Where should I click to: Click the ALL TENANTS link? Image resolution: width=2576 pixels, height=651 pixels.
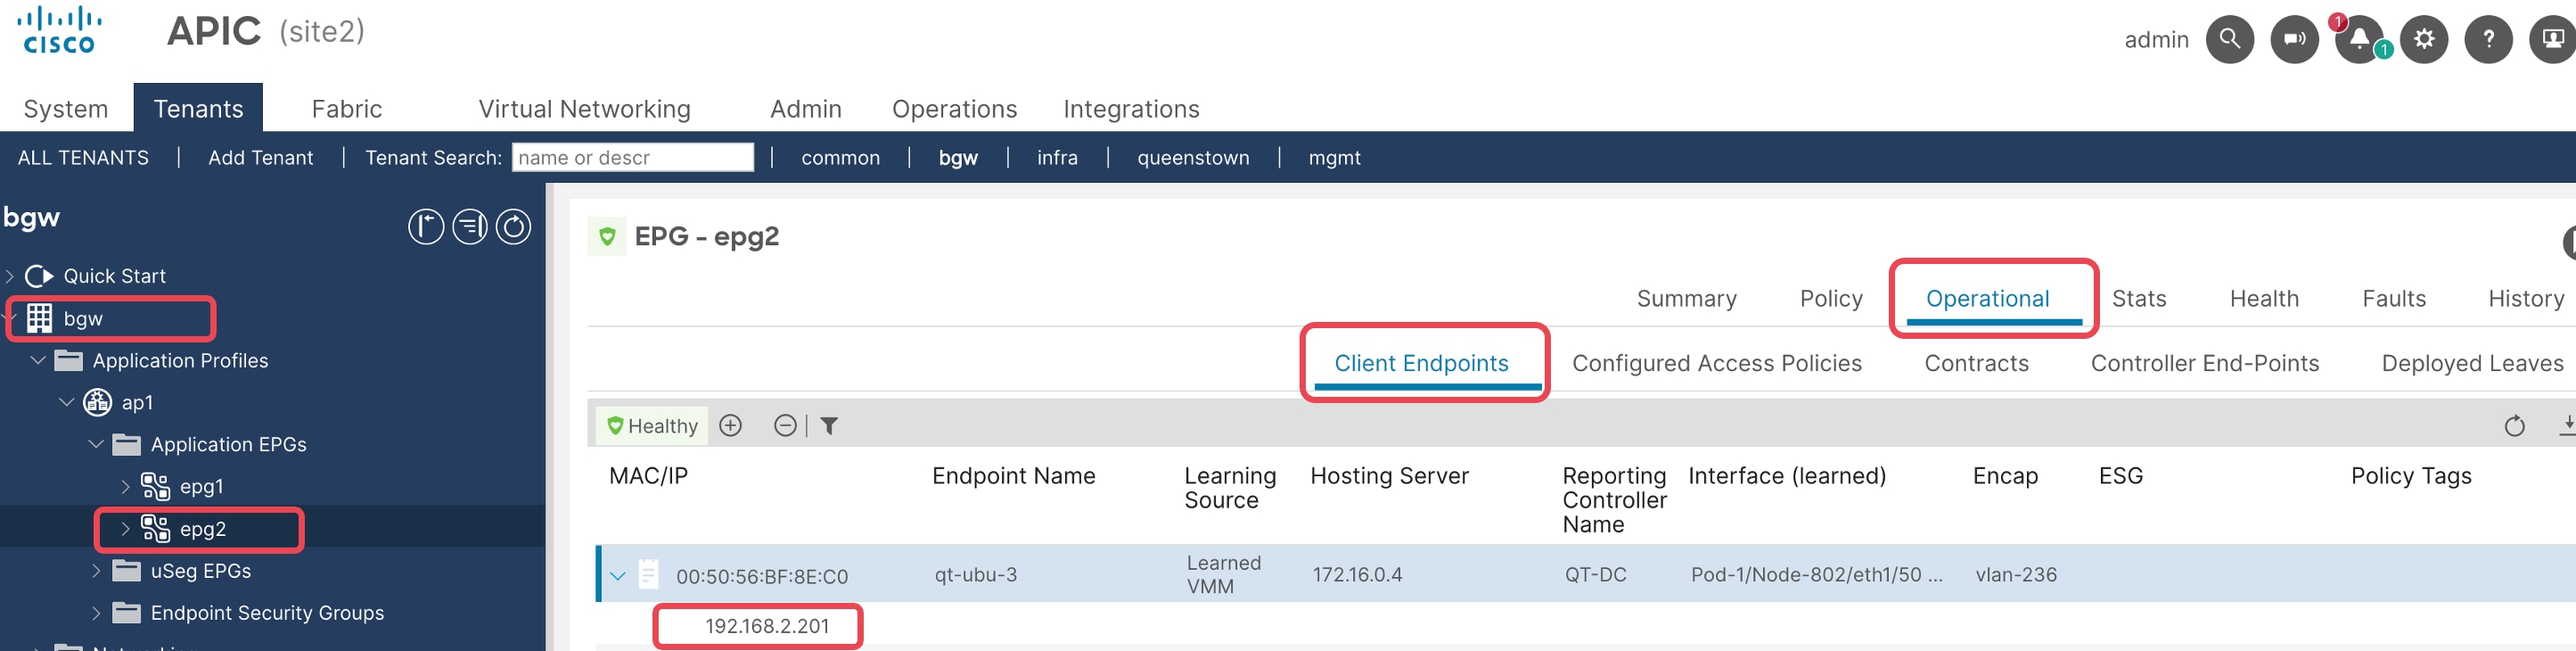[83, 158]
